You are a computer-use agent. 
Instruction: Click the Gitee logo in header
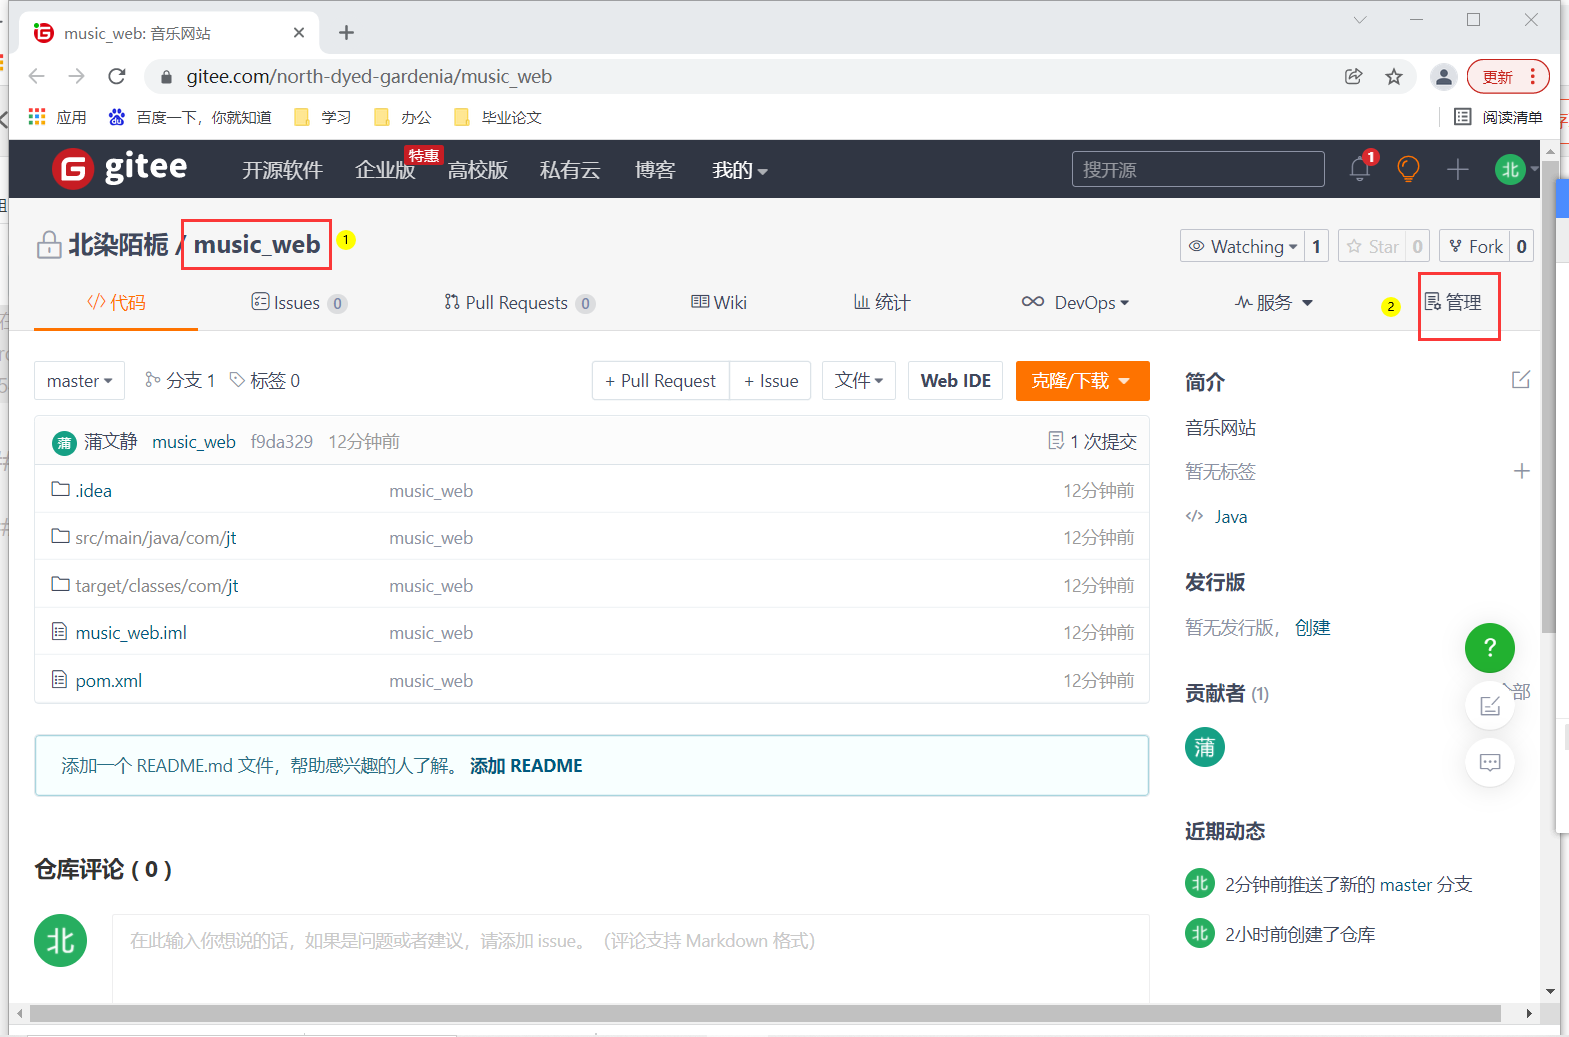point(119,168)
